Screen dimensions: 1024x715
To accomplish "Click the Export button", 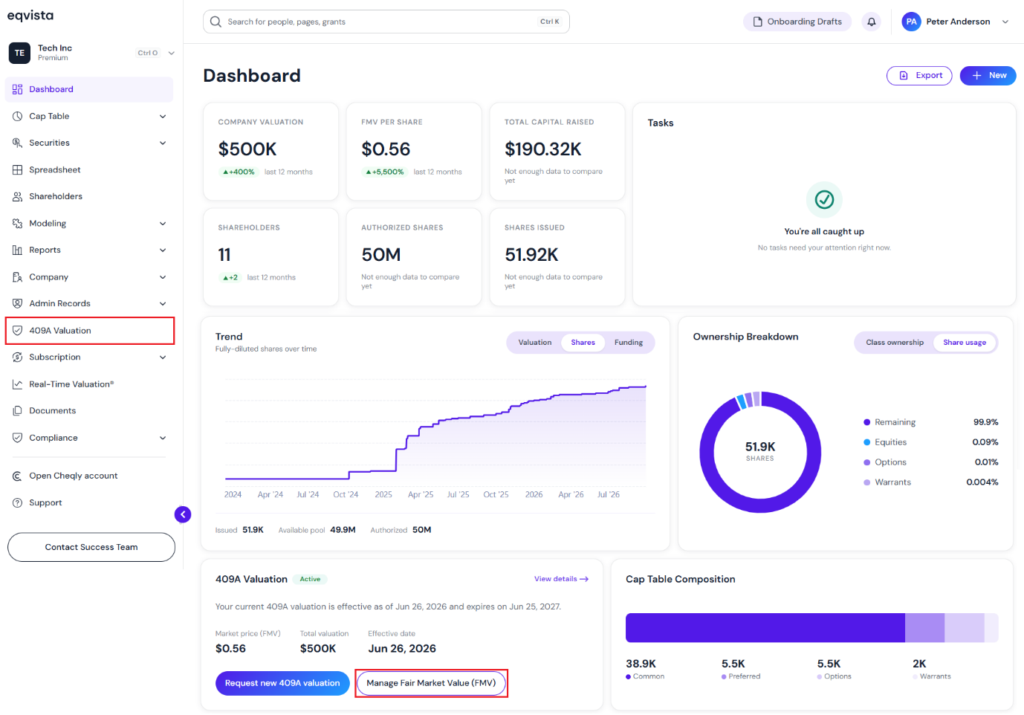I will 919,75.
